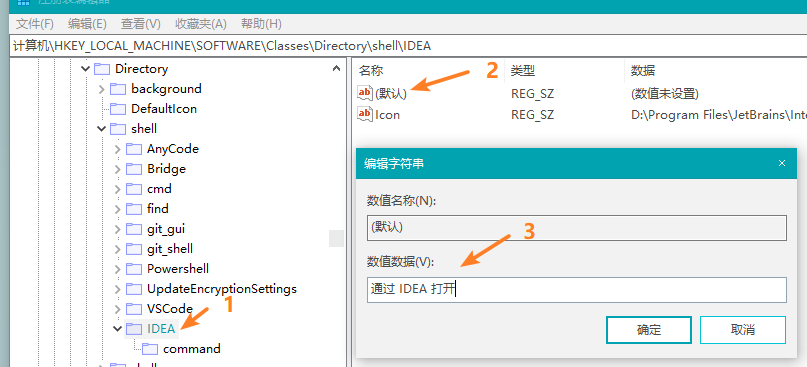Screen dimensions: 807x367
Task: Select the git_gui folder icon
Action: (x=134, y=229)
